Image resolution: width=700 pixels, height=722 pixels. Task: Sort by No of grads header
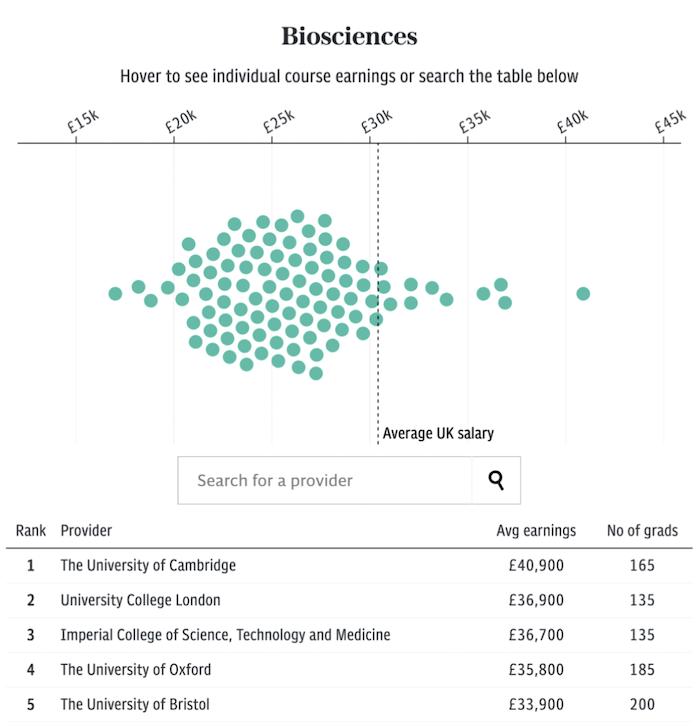point(642,530)
